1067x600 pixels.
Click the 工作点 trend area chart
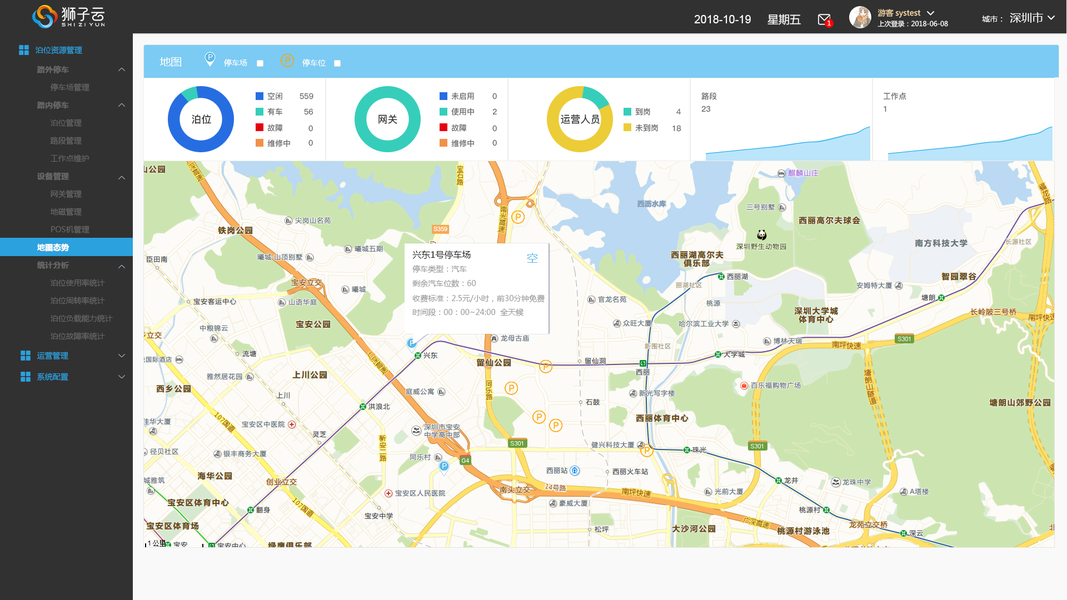point(970,144)
